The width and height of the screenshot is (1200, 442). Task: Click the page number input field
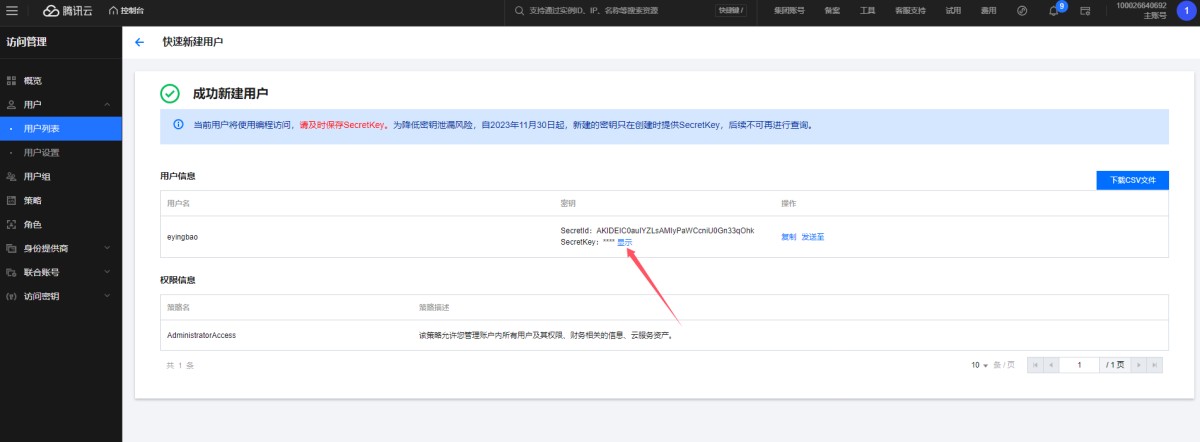[x=1080, y=365]
